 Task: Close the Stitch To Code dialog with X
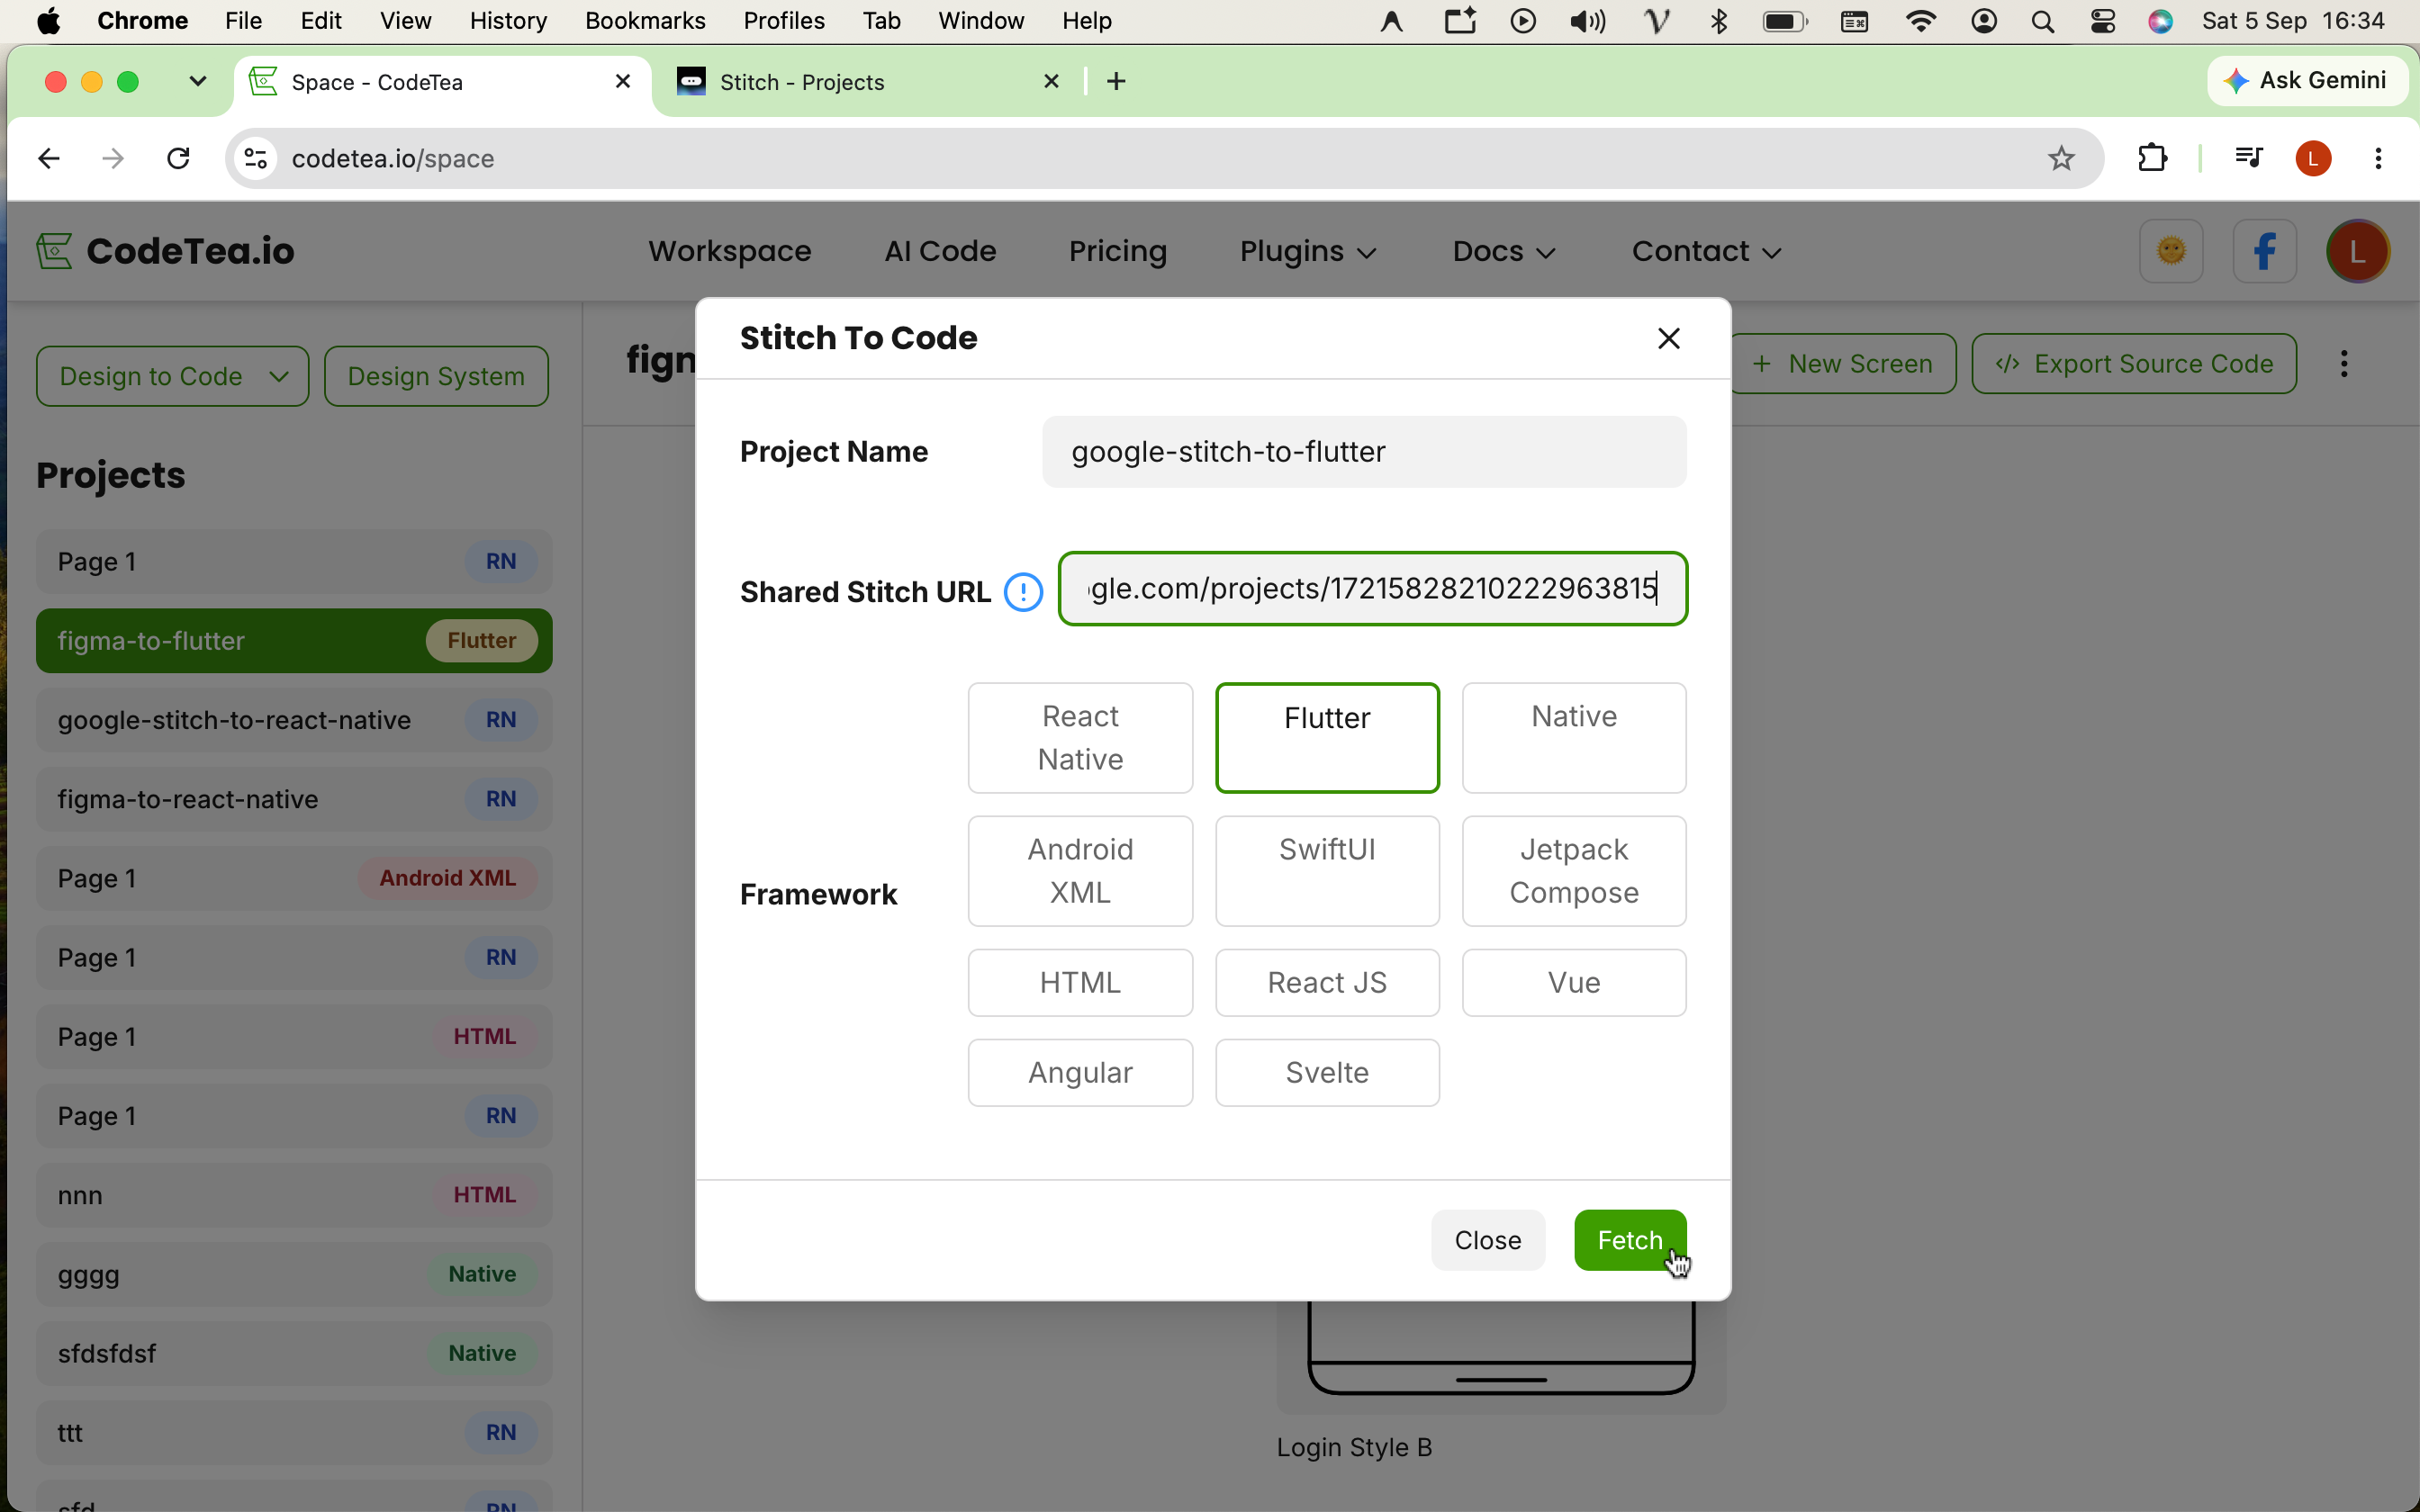tap(1668, 339)
